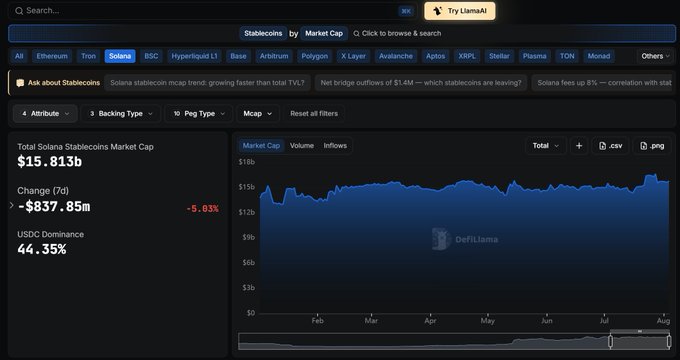The height and width of the screenshot is (360, 680).
Task: Click left handle of chart range slider
Action: [x=610, y=342]
